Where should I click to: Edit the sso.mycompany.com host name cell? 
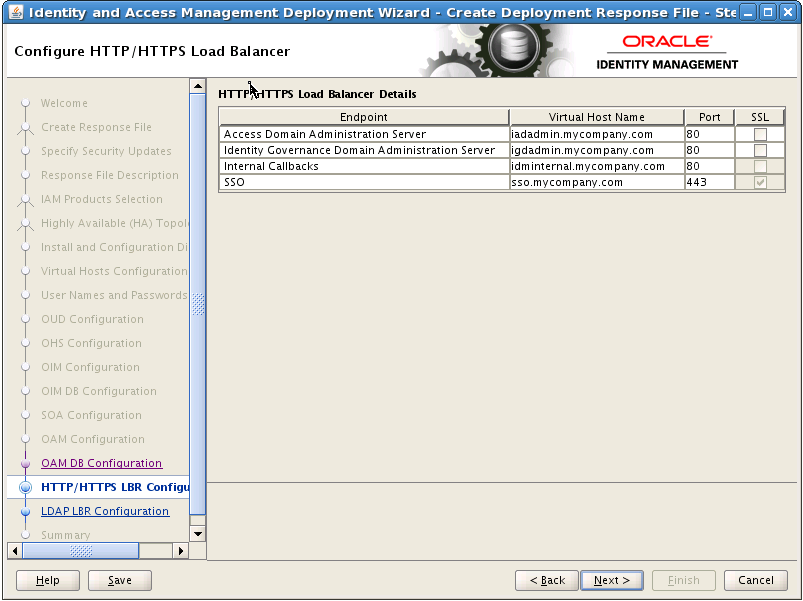click(x=597, y=182)
